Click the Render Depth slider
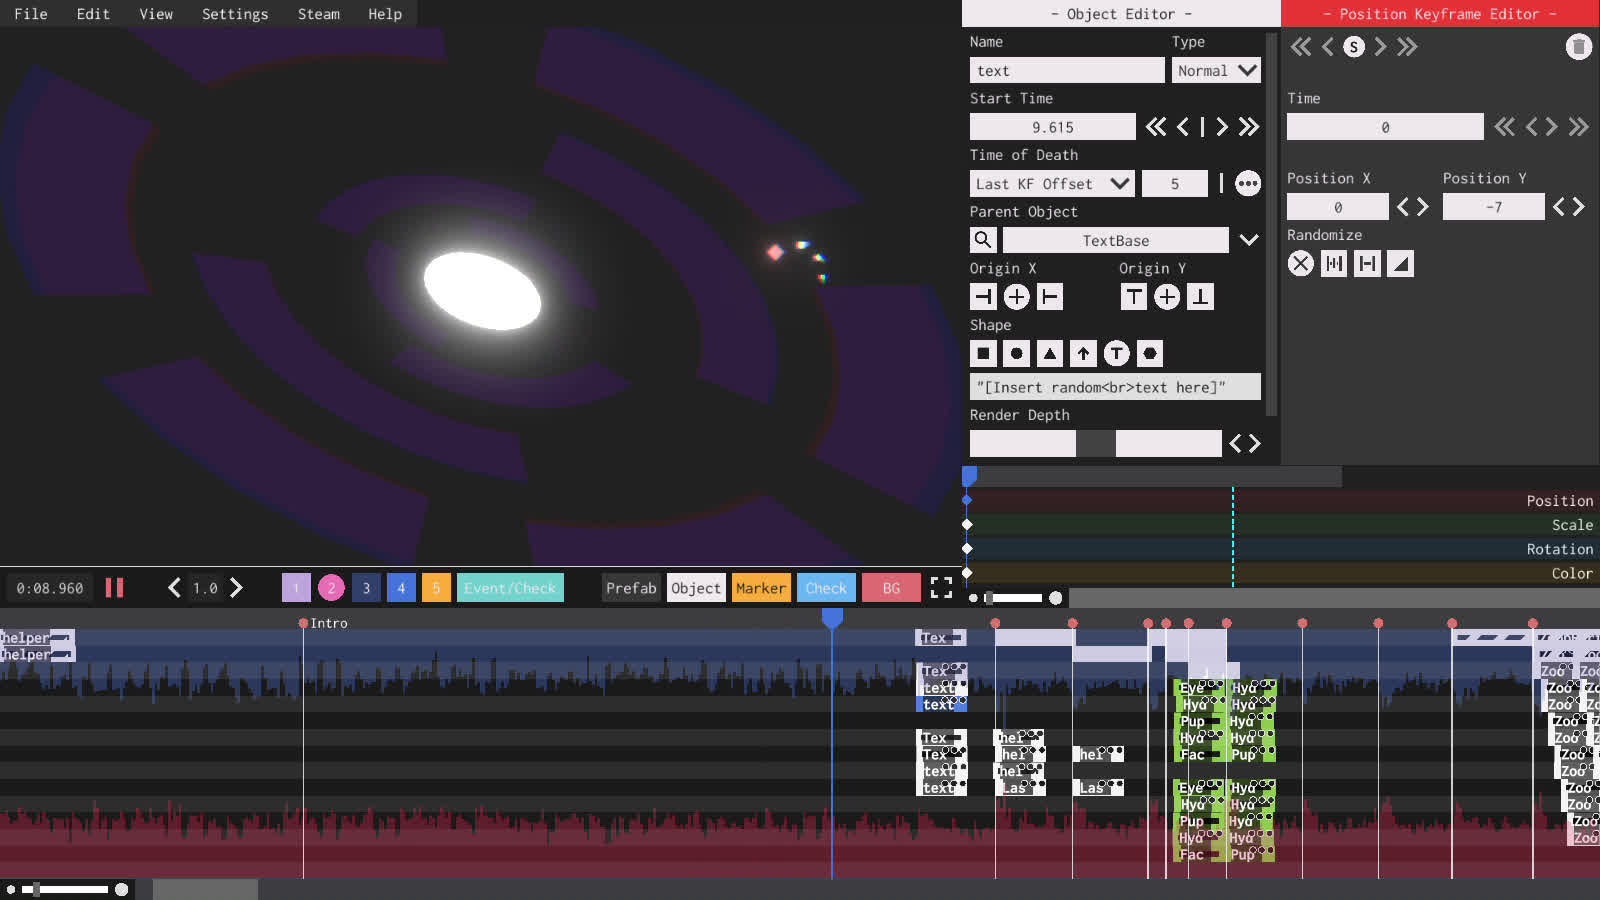This screenshot has height=900, width=1600. pyautogui.click(x=1095, y=444)
